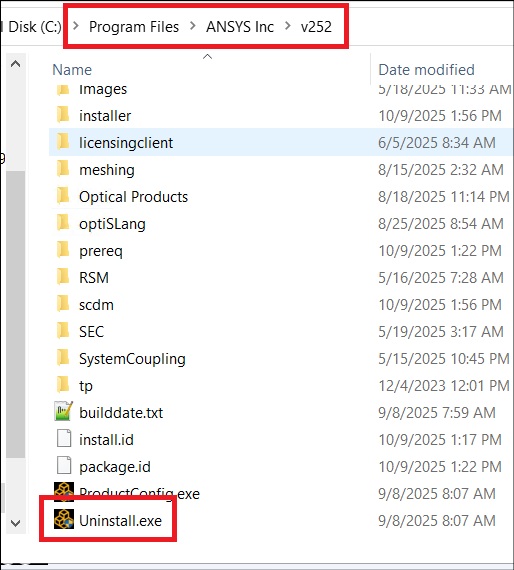Viewport: 514px width, 570px height.
Task: Open the chevron dropdown before v252
Action: (x=288, y=26)
